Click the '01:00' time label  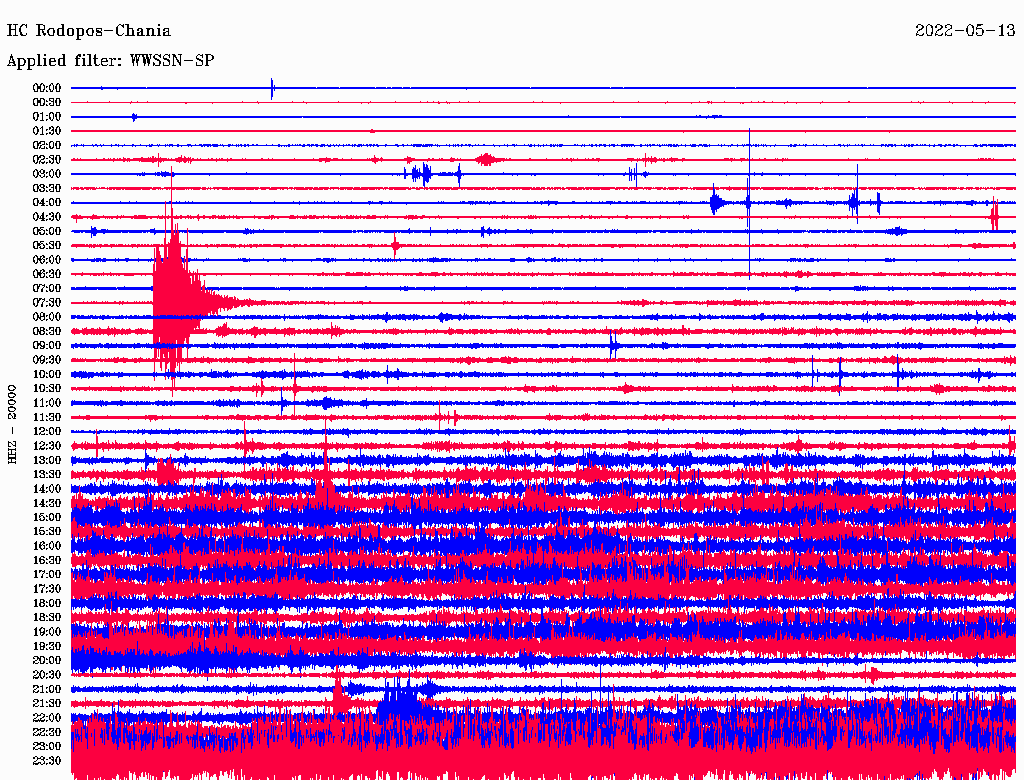click(47, 116)
